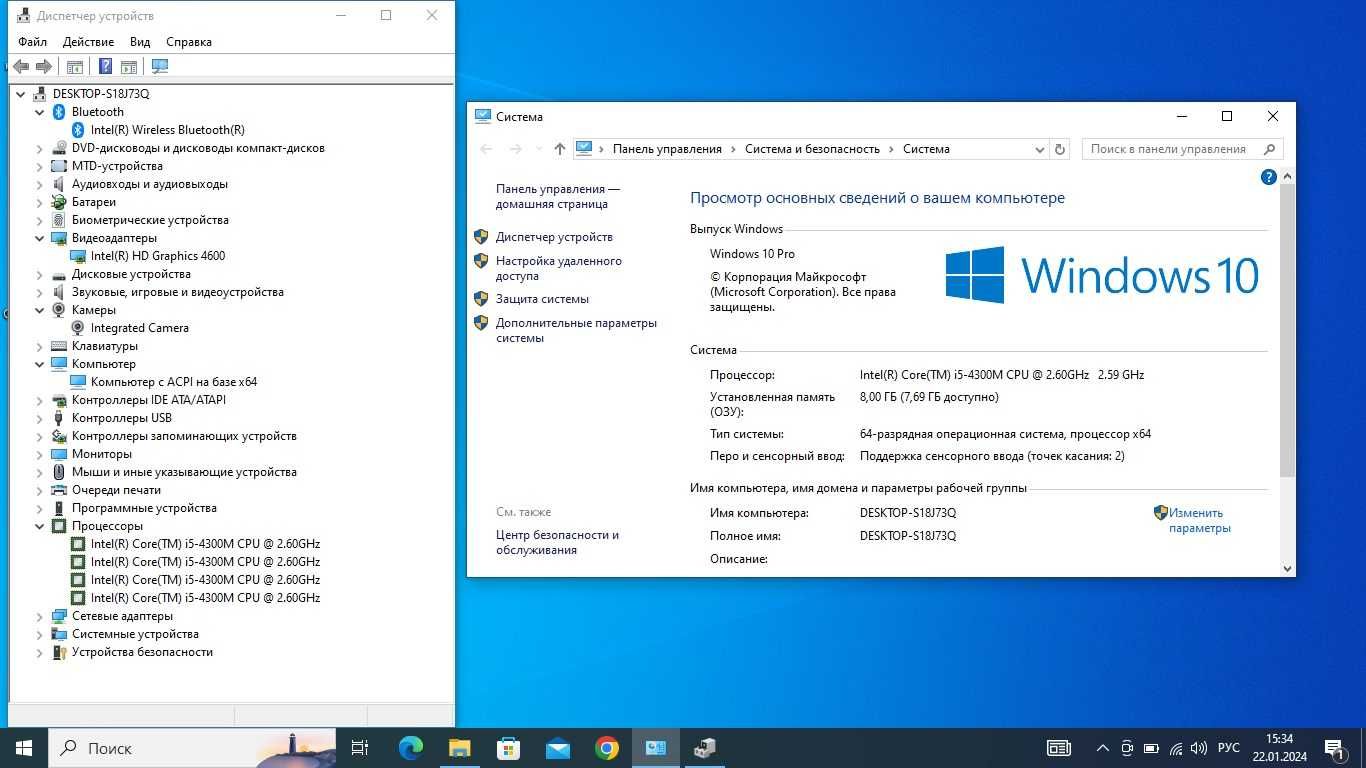Expand DVD-дисководы и дисководы компакт-дисков

(40, 148)
